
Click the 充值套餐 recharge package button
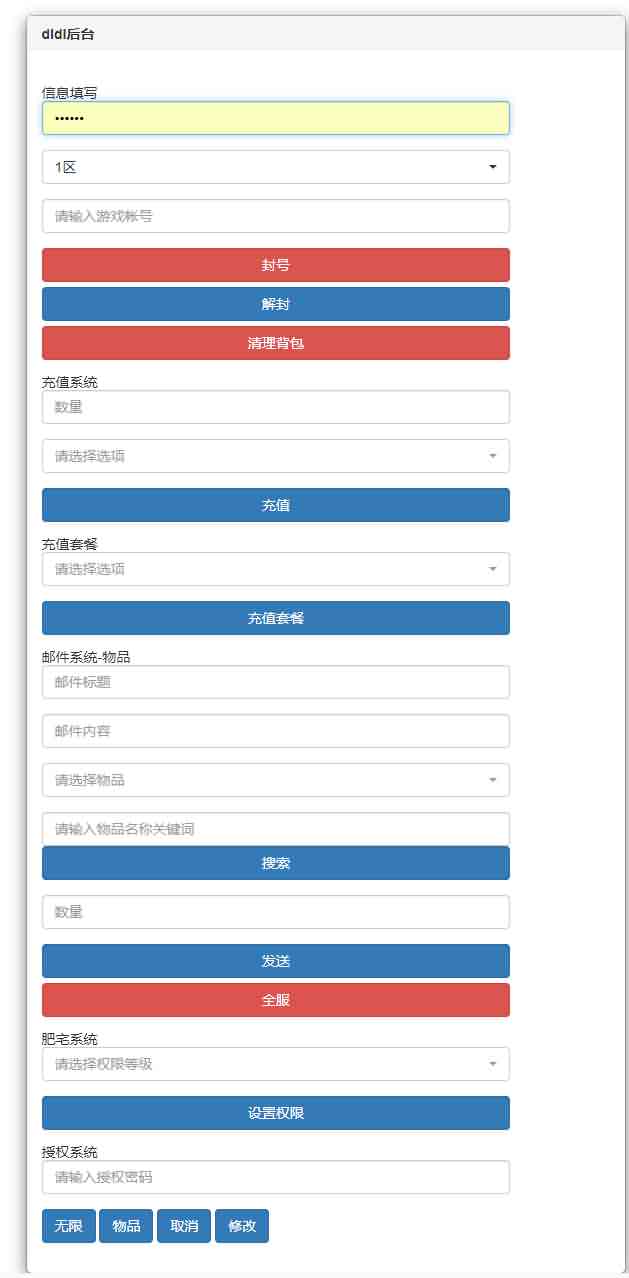point(275,618)
